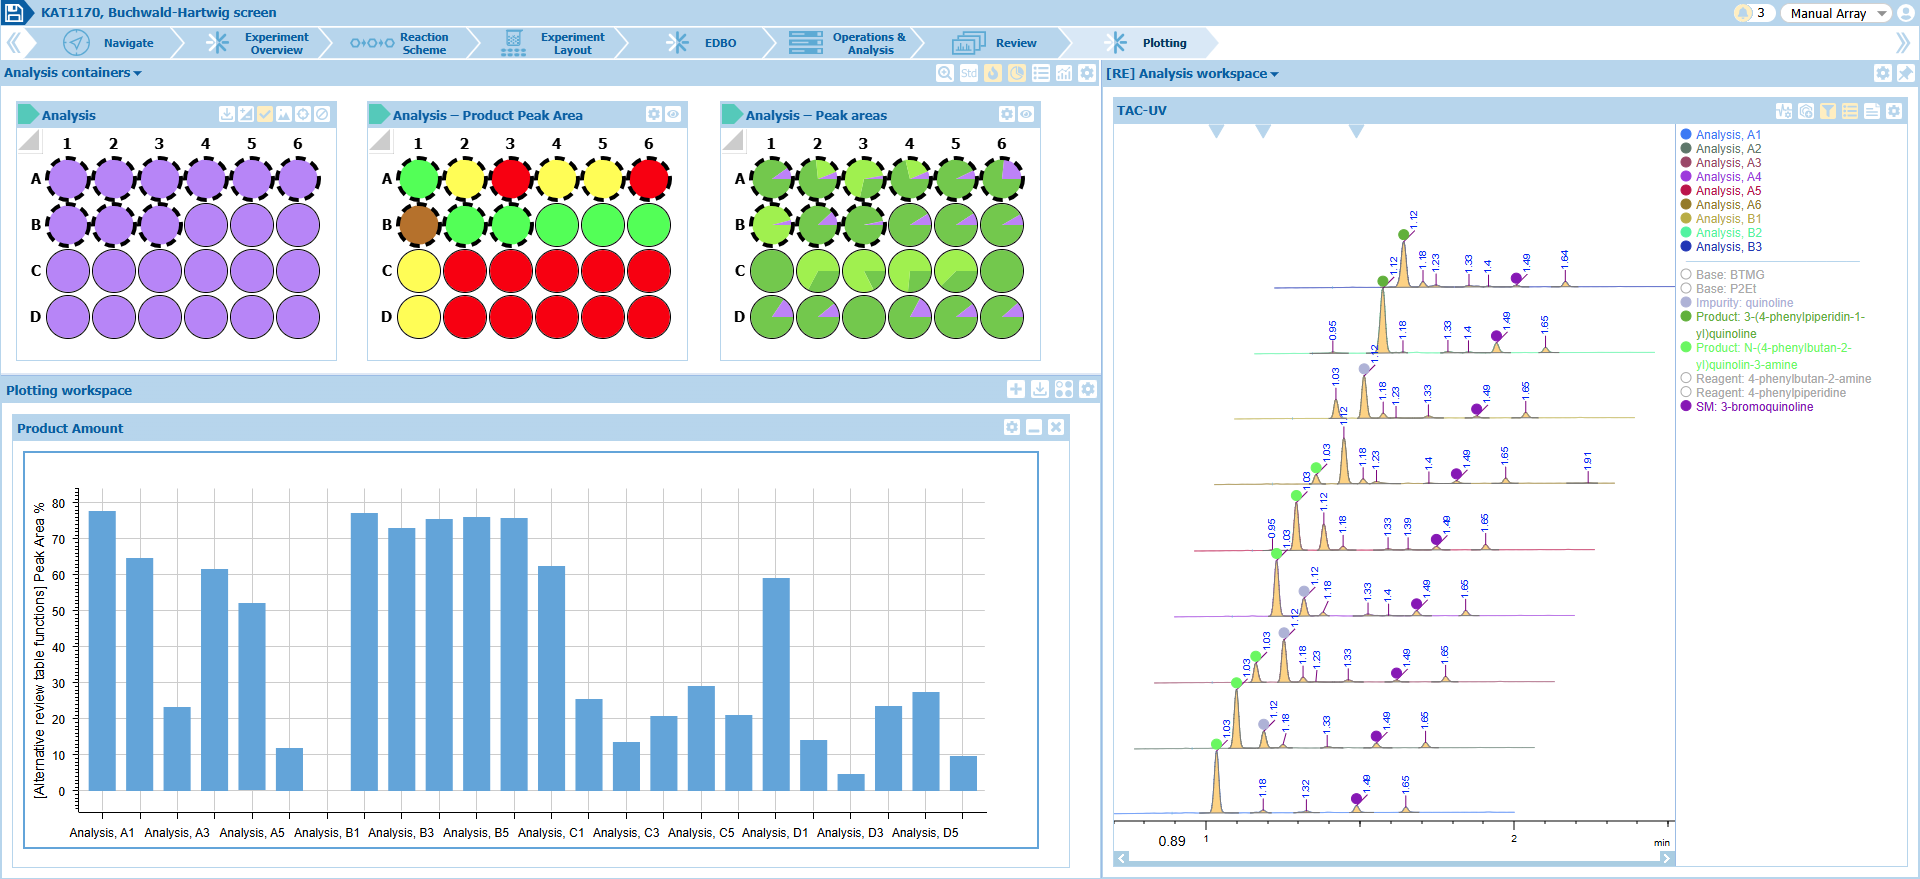
Task: Toggle eye visibility on Analysis – Product Peak Area
Action: pyautogui.click(x=674, y=115)
